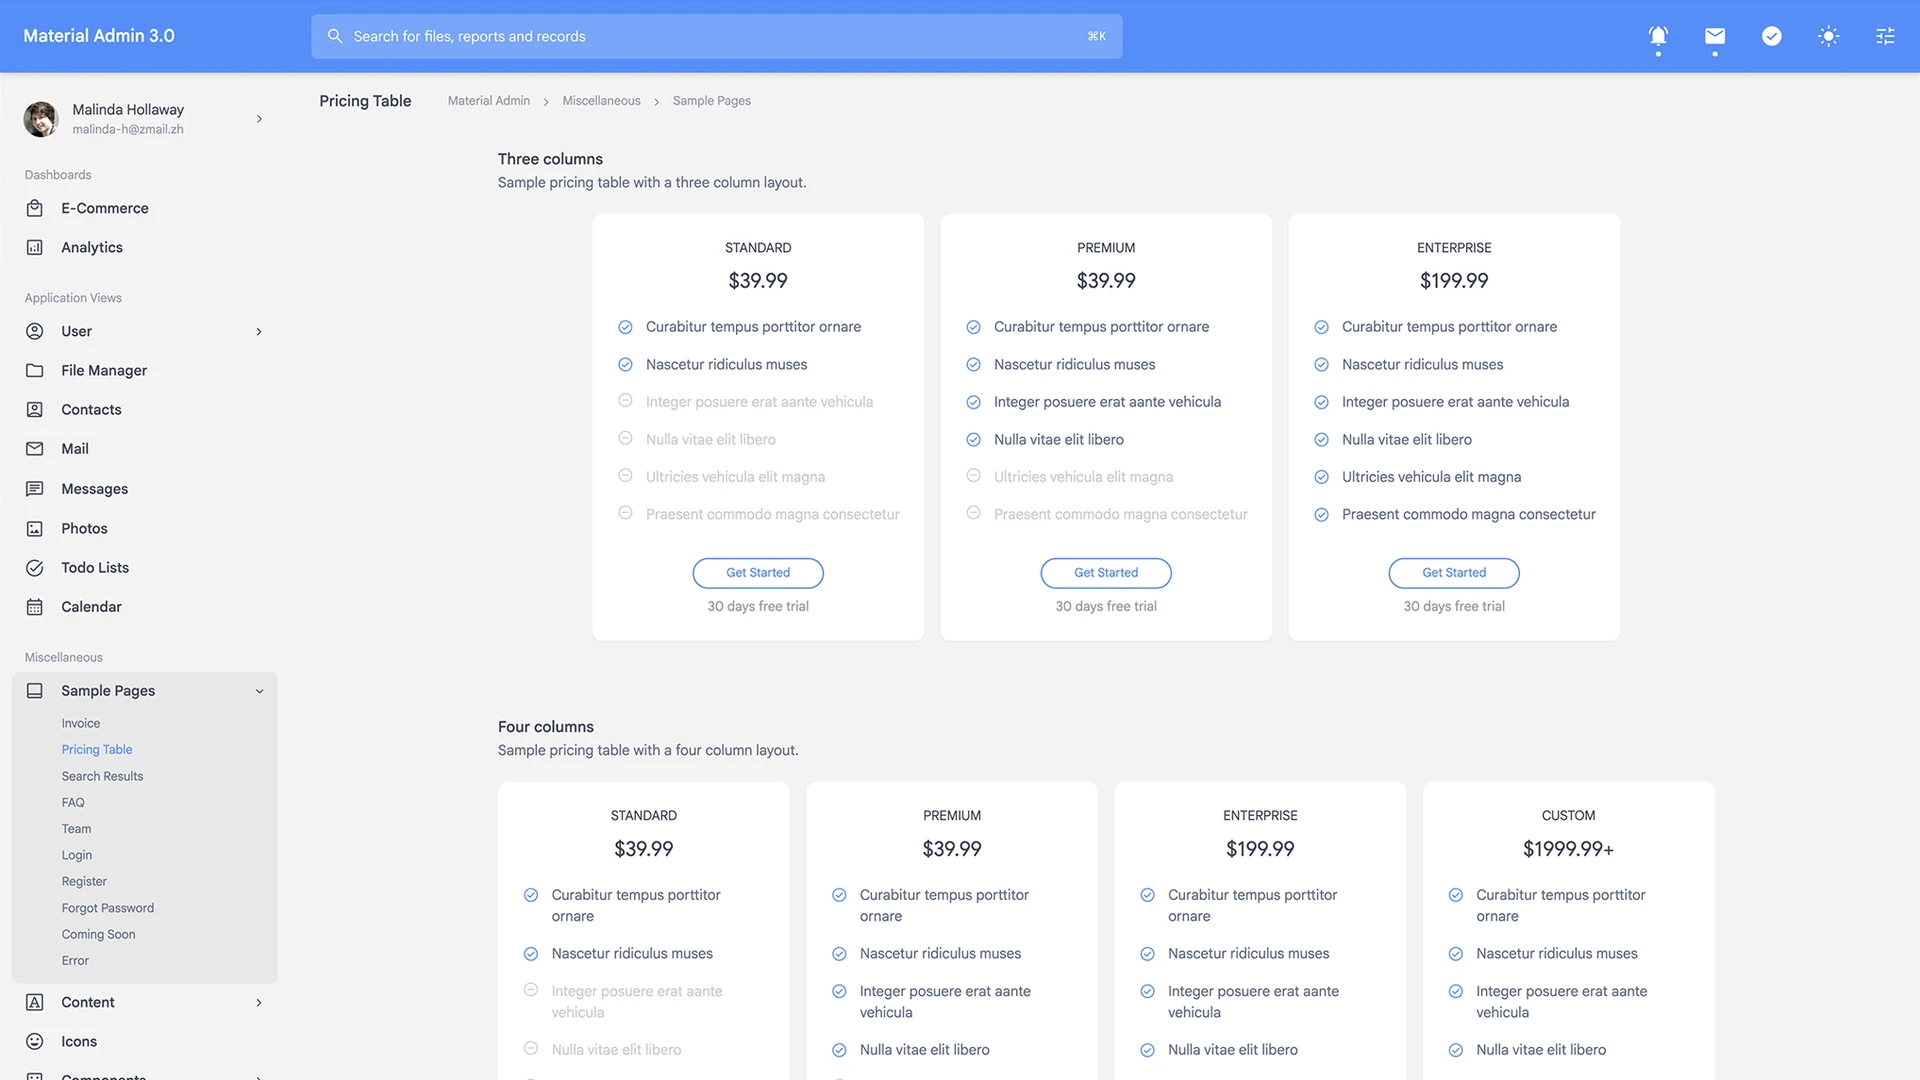
Task: Expand the Content menu chevron
Action: pos(259,1002)
